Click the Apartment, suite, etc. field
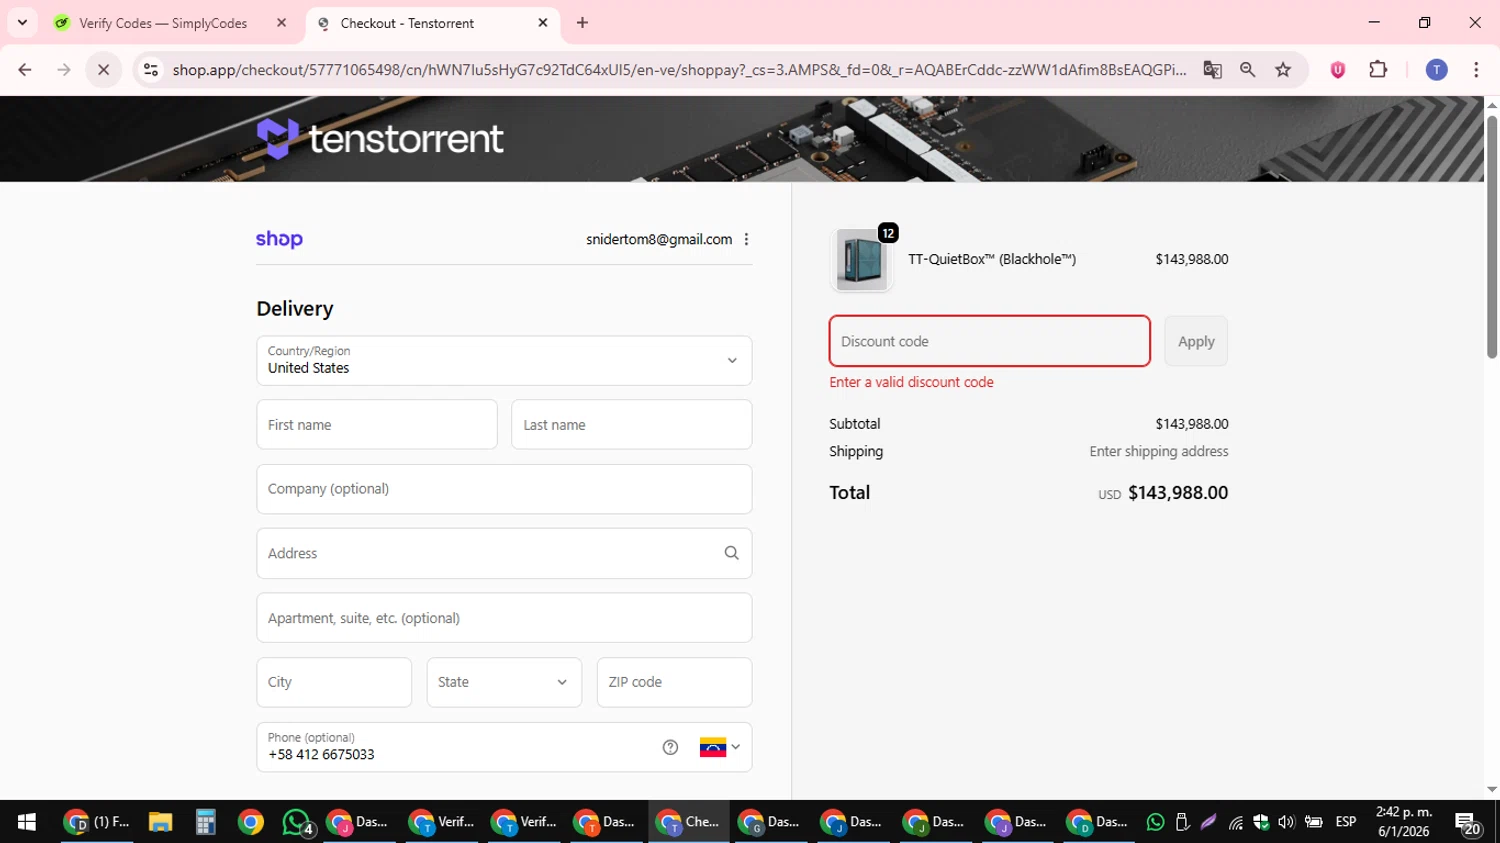Viewport: 1500px width, 843px height. (504, 618)
